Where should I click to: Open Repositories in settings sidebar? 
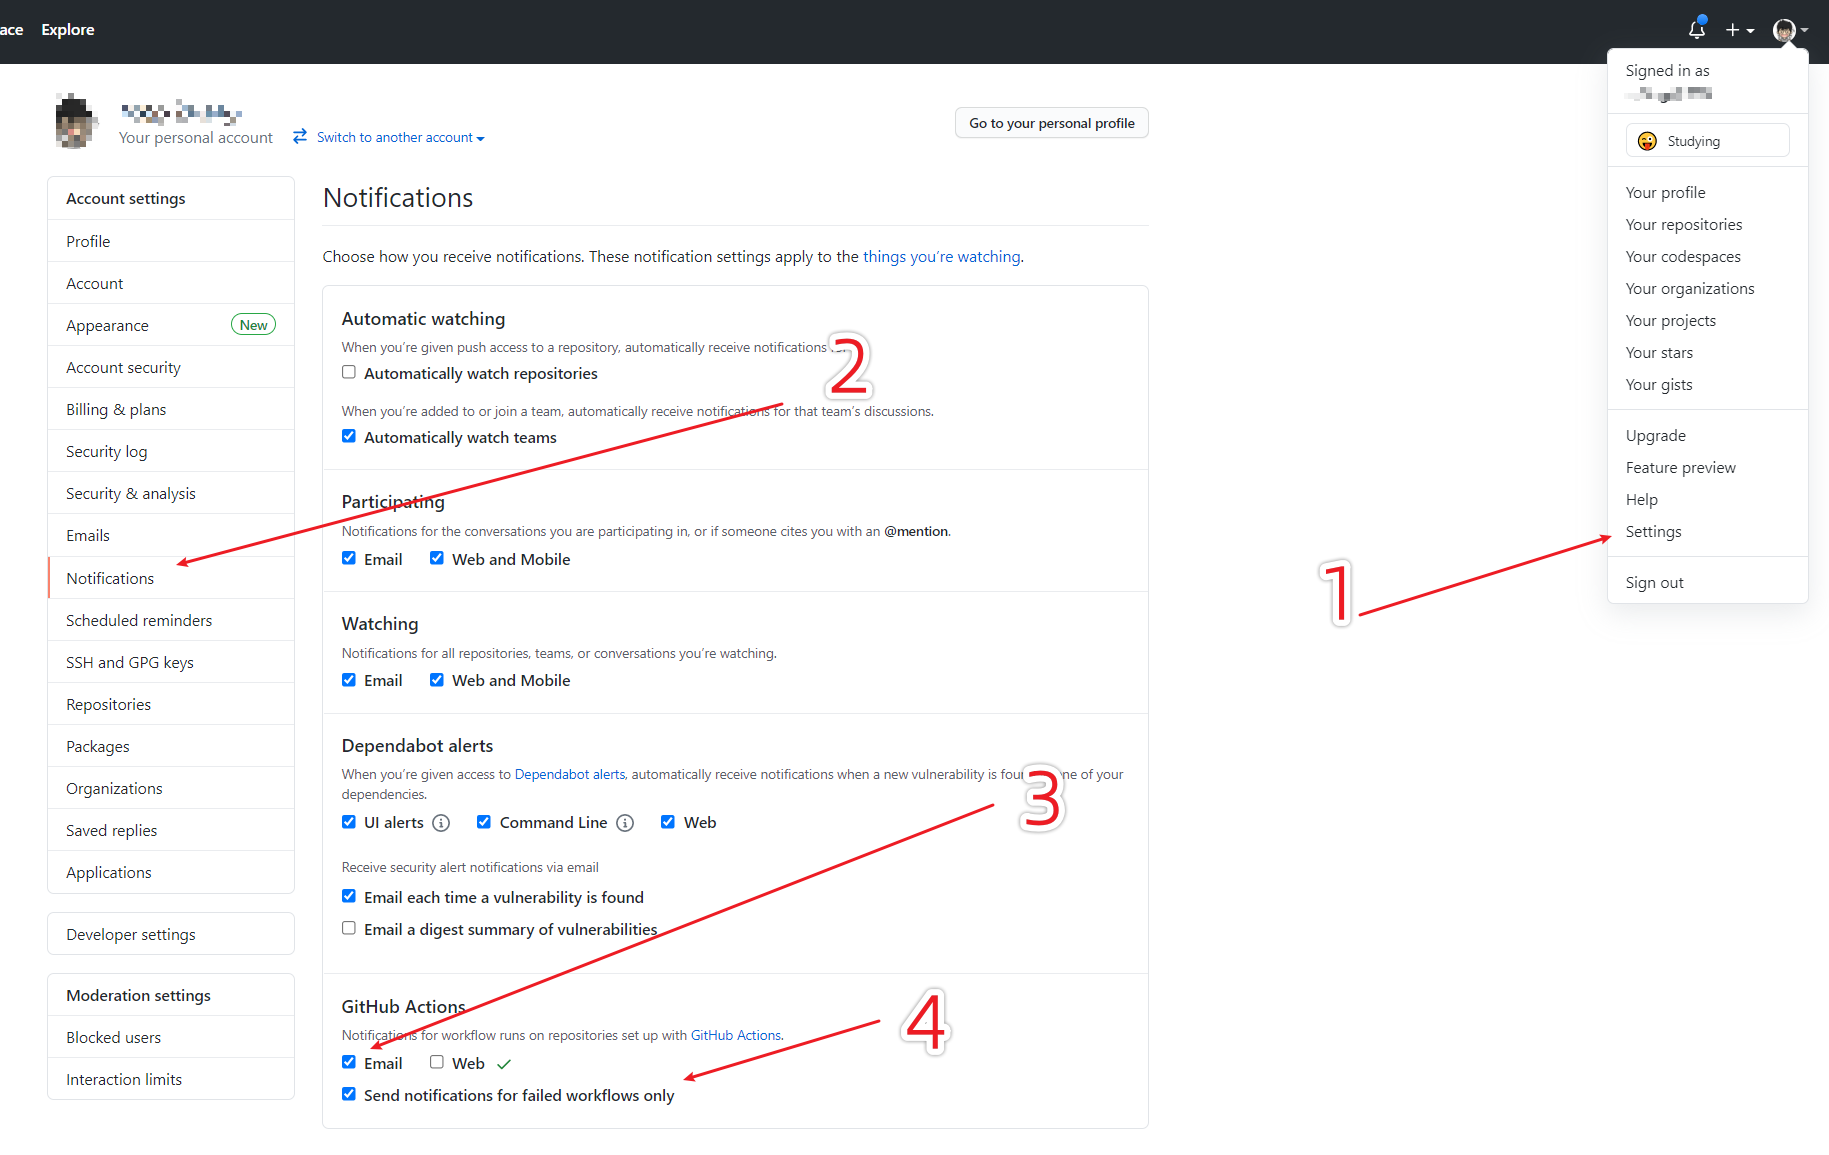171,704
